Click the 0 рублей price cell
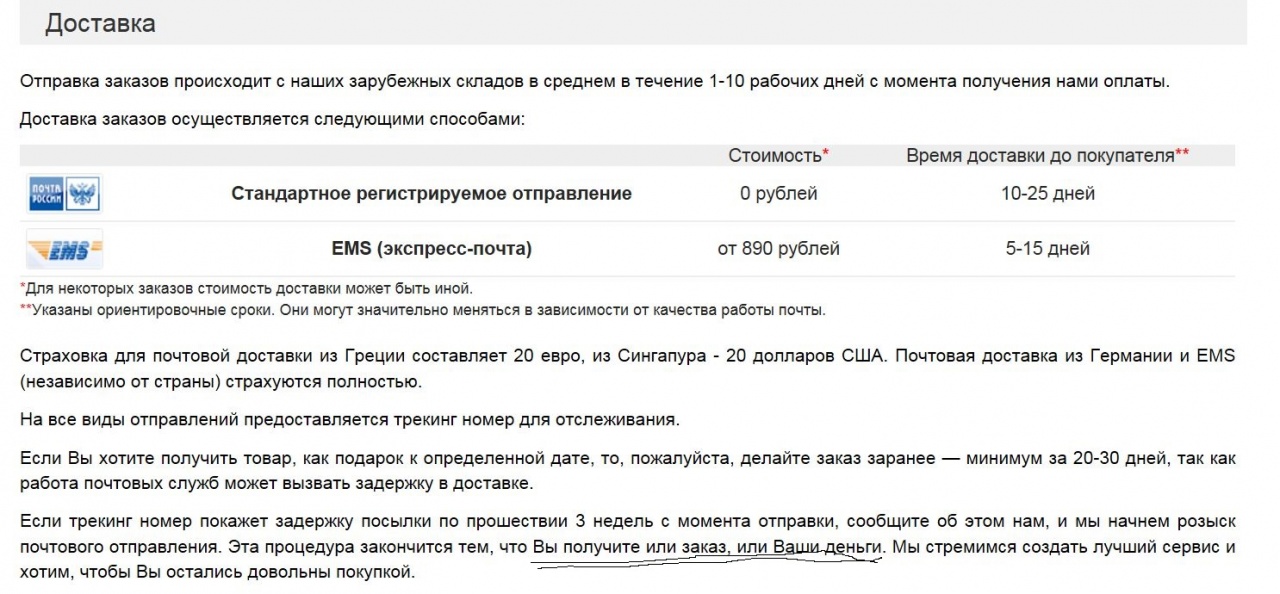 (778, 194)
